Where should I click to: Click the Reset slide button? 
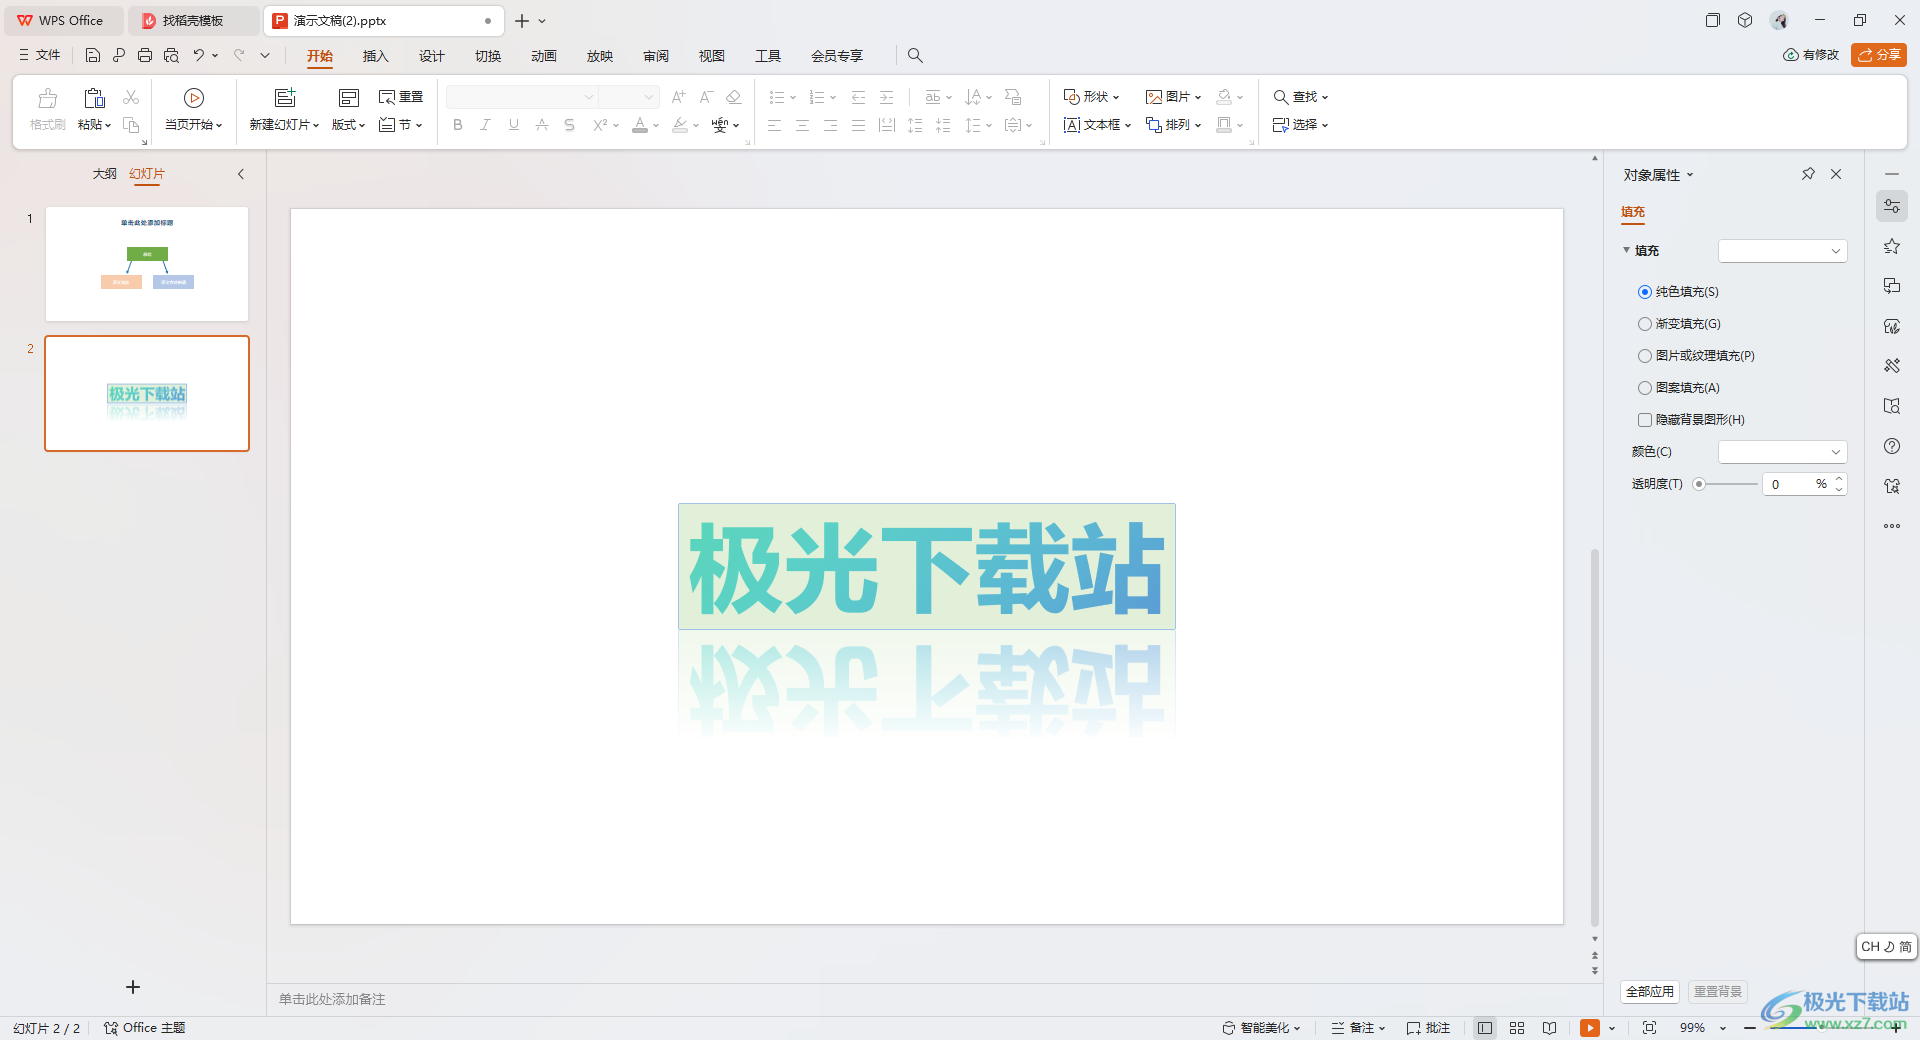click(x=401, y=97)
